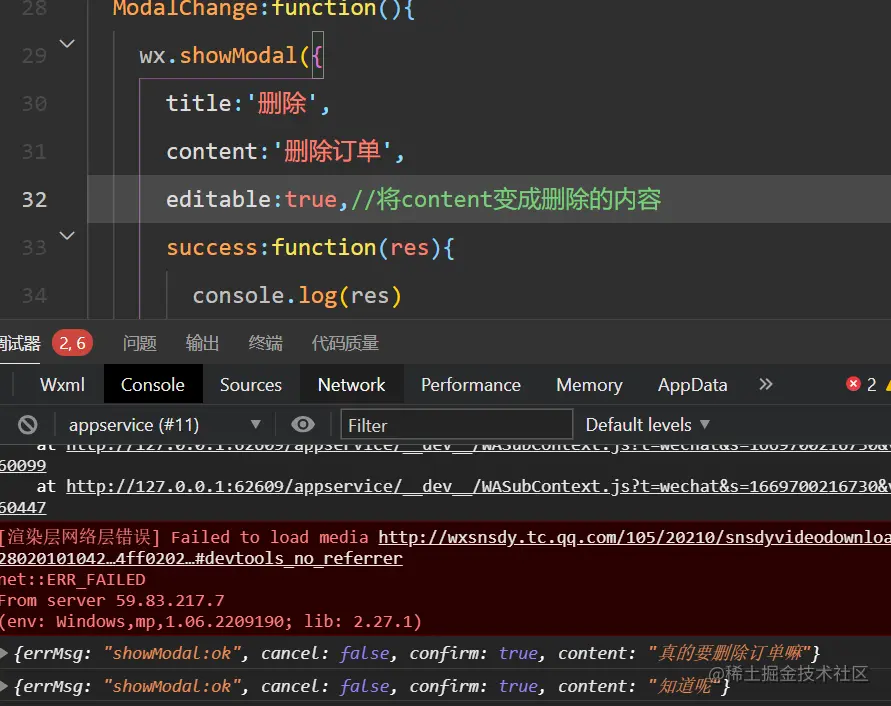
Task: Click success:function(res) on line 33
Action: point(310,247)
